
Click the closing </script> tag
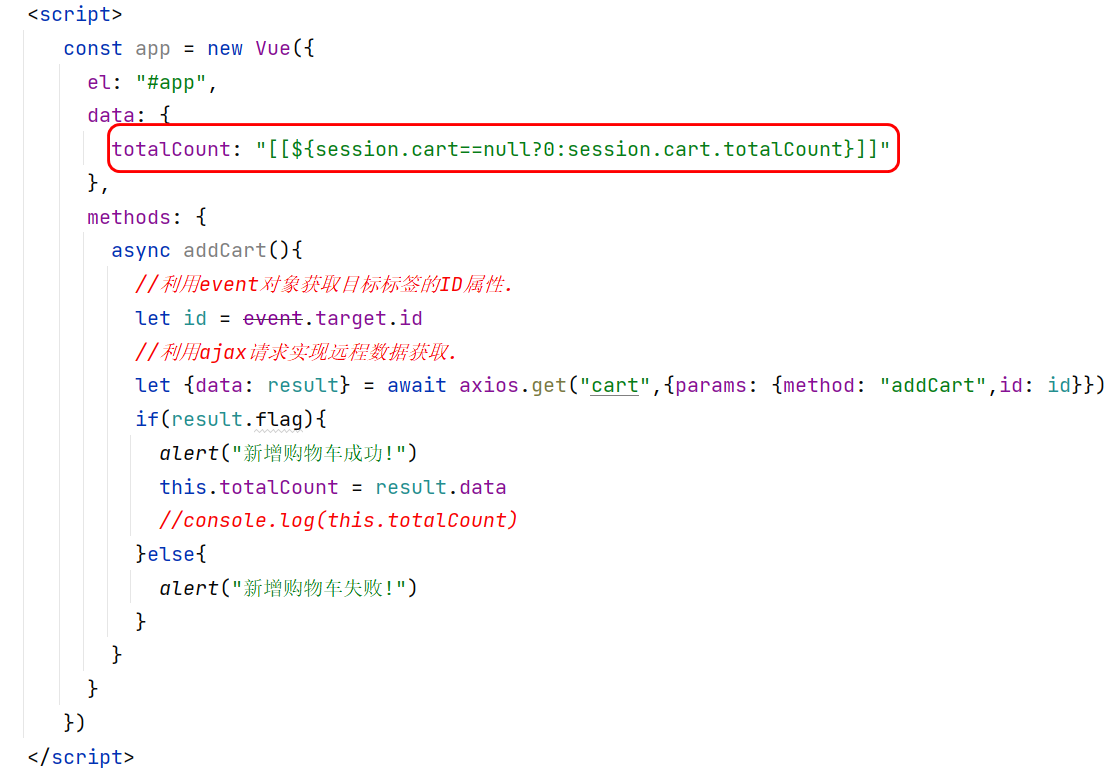[x=80, y=757]
